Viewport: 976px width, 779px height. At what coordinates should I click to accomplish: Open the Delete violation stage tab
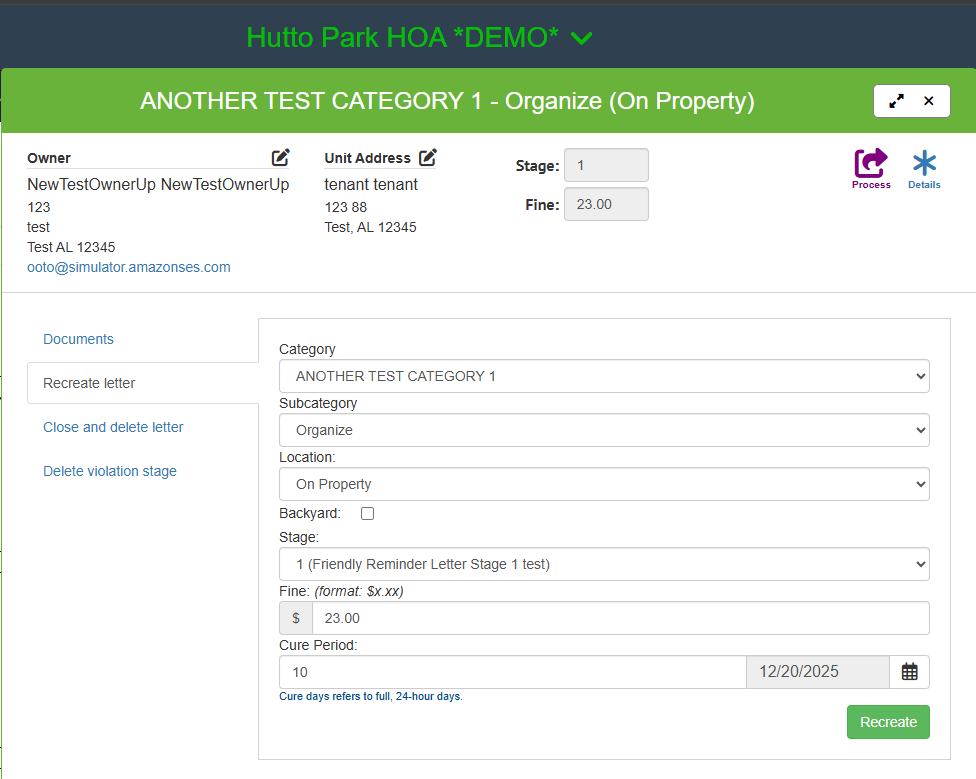[x=110, y=471]
